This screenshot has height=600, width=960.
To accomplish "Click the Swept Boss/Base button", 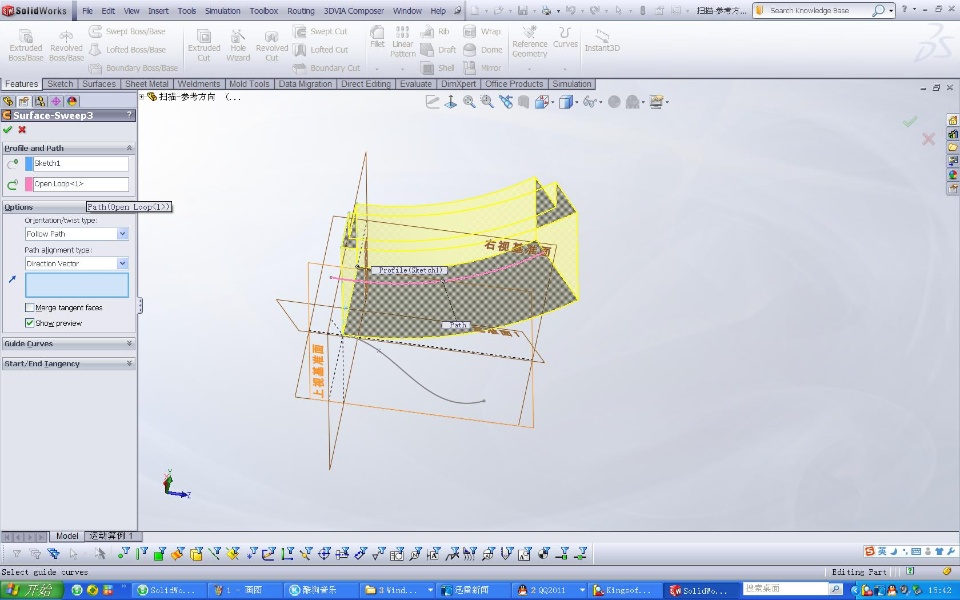I will (127, 31).
